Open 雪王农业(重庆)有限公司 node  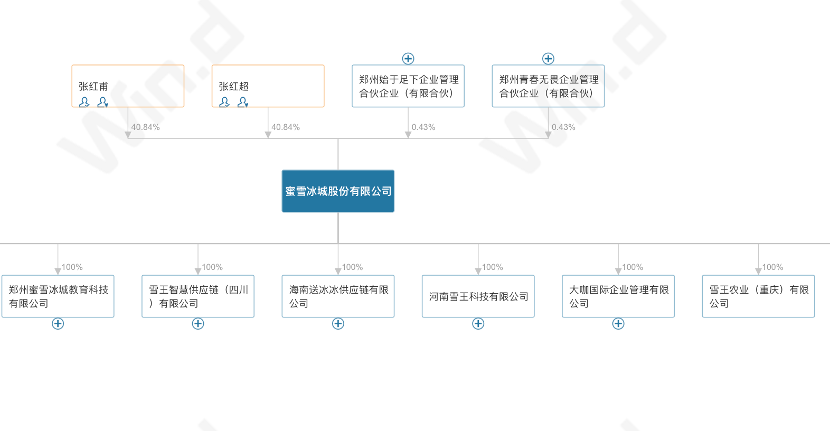point(759,296)
